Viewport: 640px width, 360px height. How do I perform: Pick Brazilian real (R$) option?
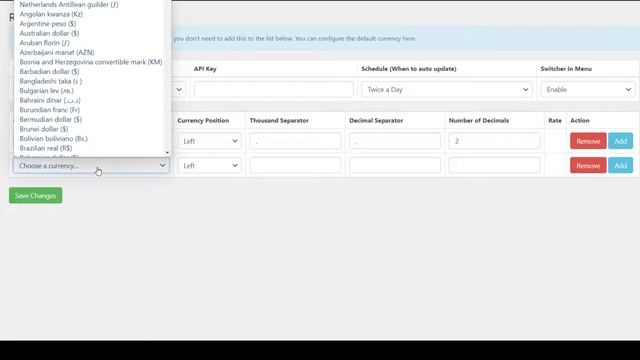coord(46,148)
